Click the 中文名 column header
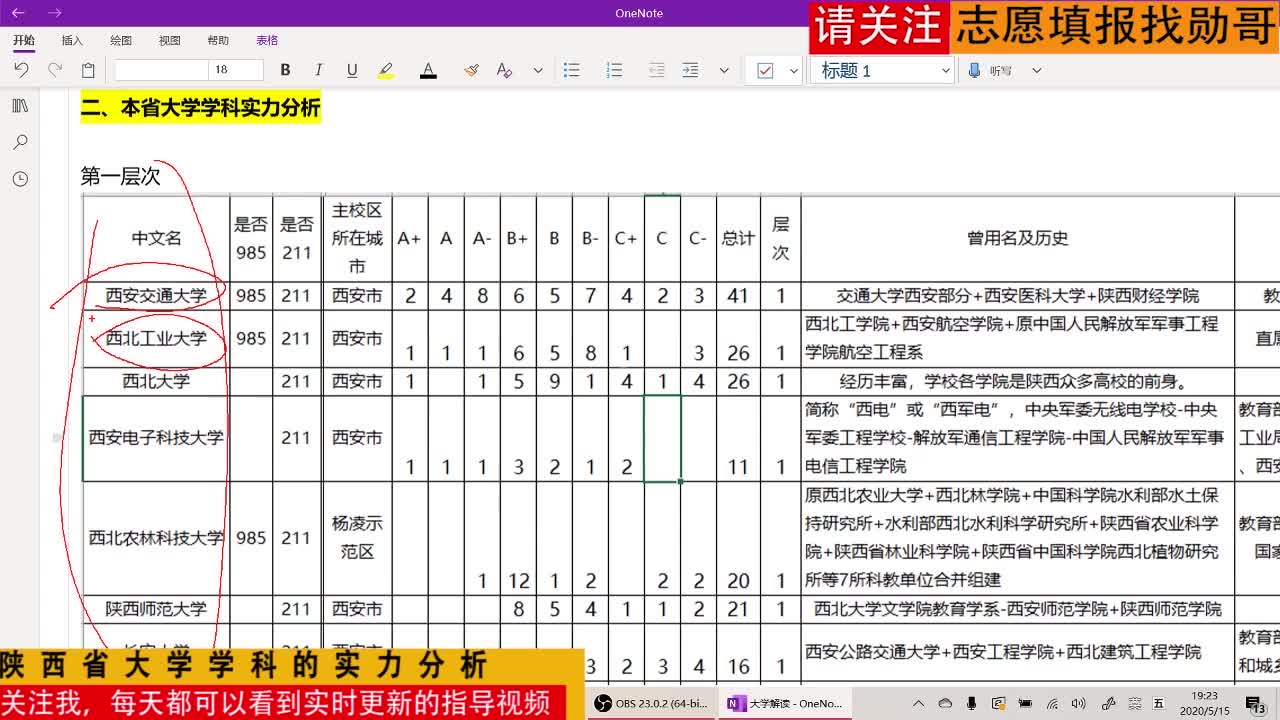1280x720 pixels. point(156,238)
